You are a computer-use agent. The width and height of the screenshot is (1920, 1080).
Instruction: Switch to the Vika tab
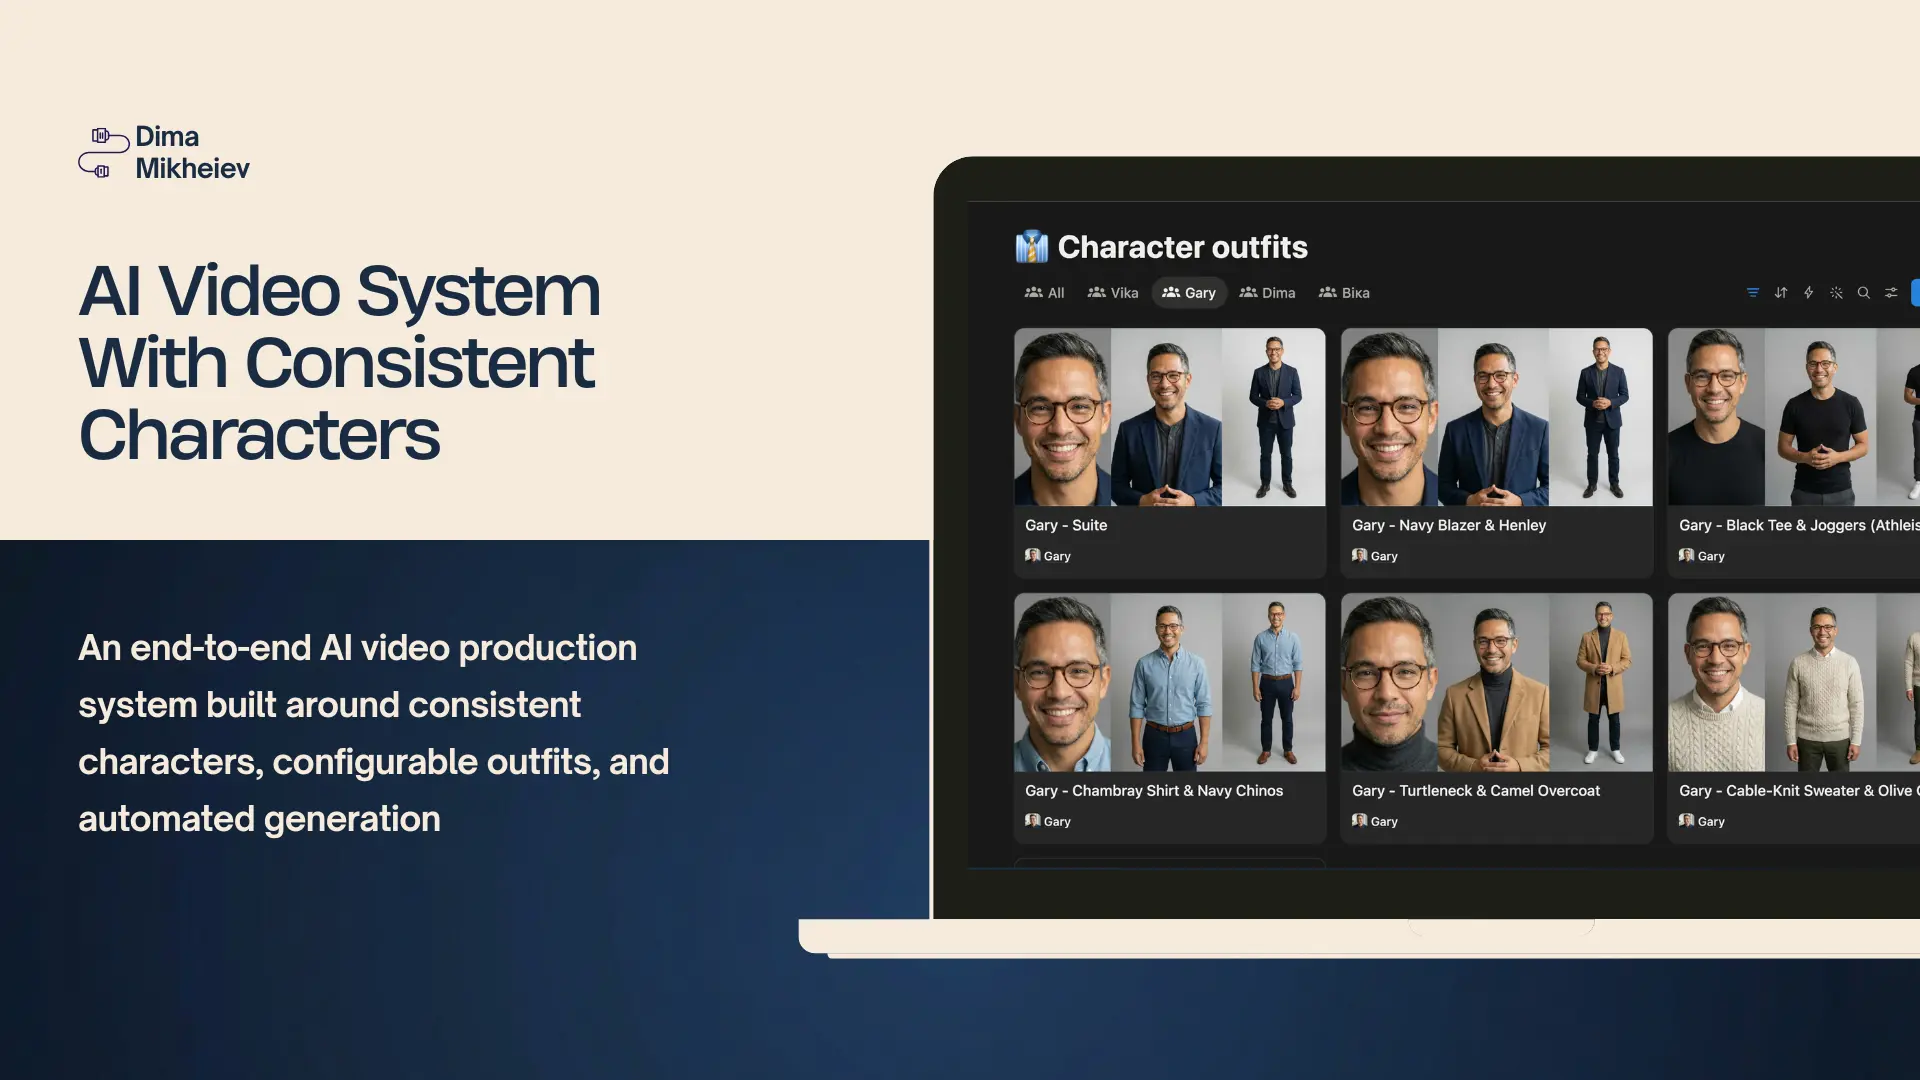pyautogui.click(x=1113, y=293)
